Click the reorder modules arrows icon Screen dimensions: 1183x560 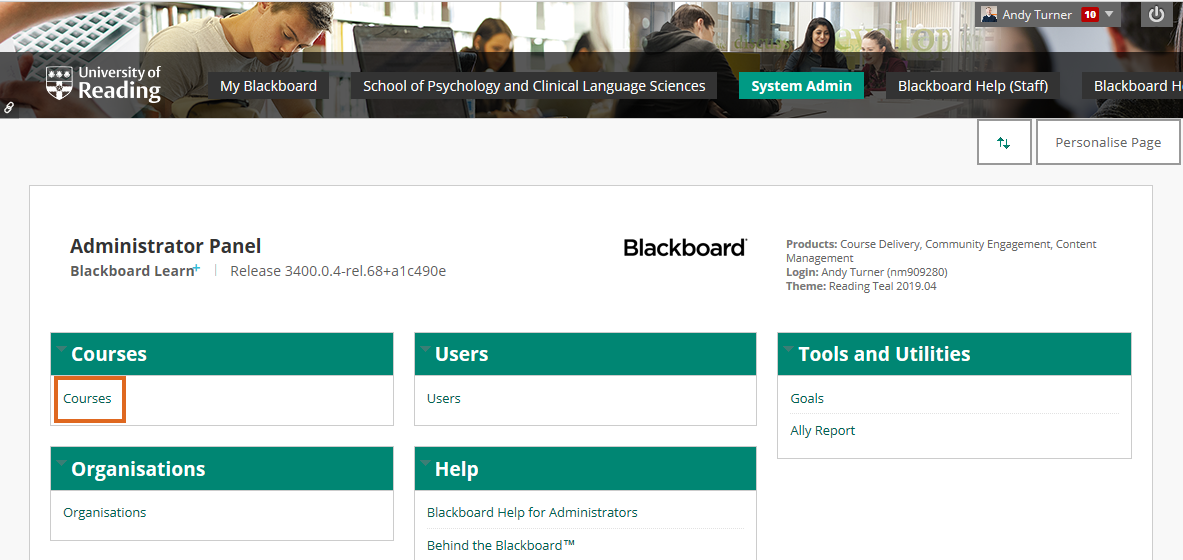tap(1003, 143)
